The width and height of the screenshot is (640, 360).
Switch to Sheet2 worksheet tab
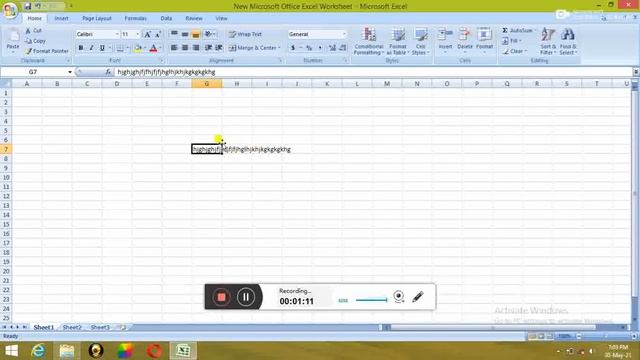click(x=72, y=327)
